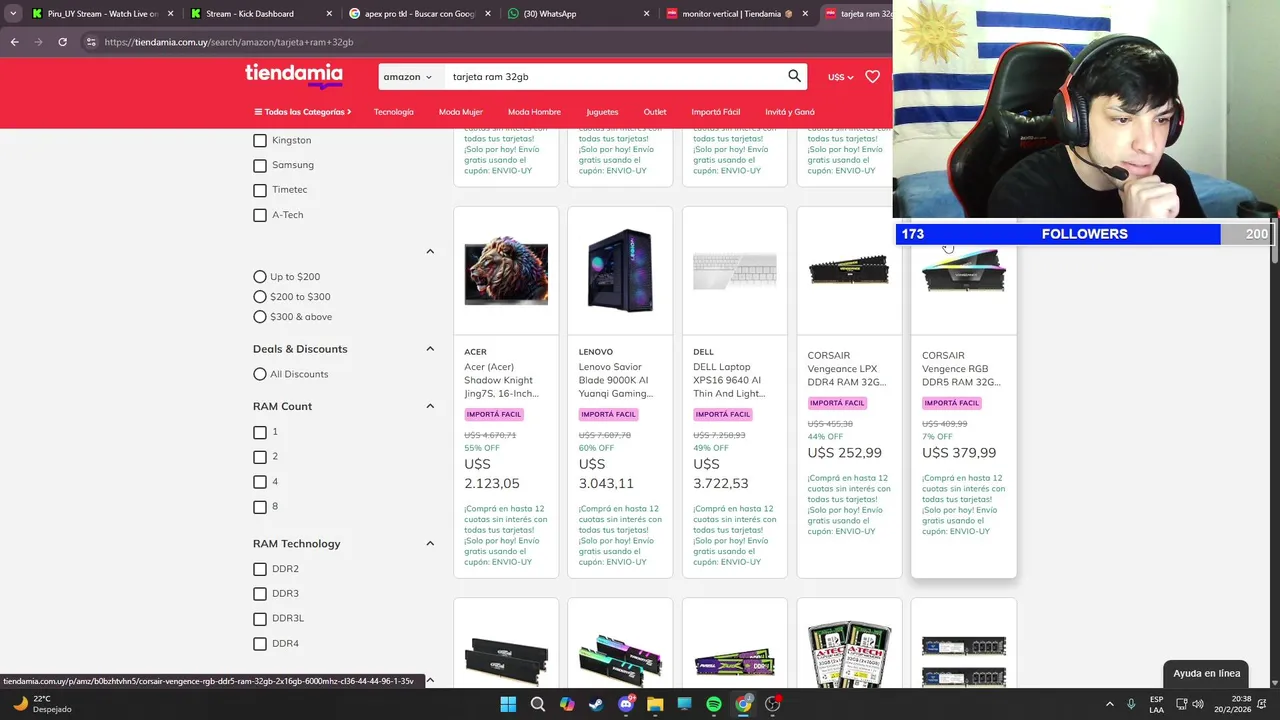Open Steam from the taskbar
Screen dimensions: 1280x720
pos(596,704)
